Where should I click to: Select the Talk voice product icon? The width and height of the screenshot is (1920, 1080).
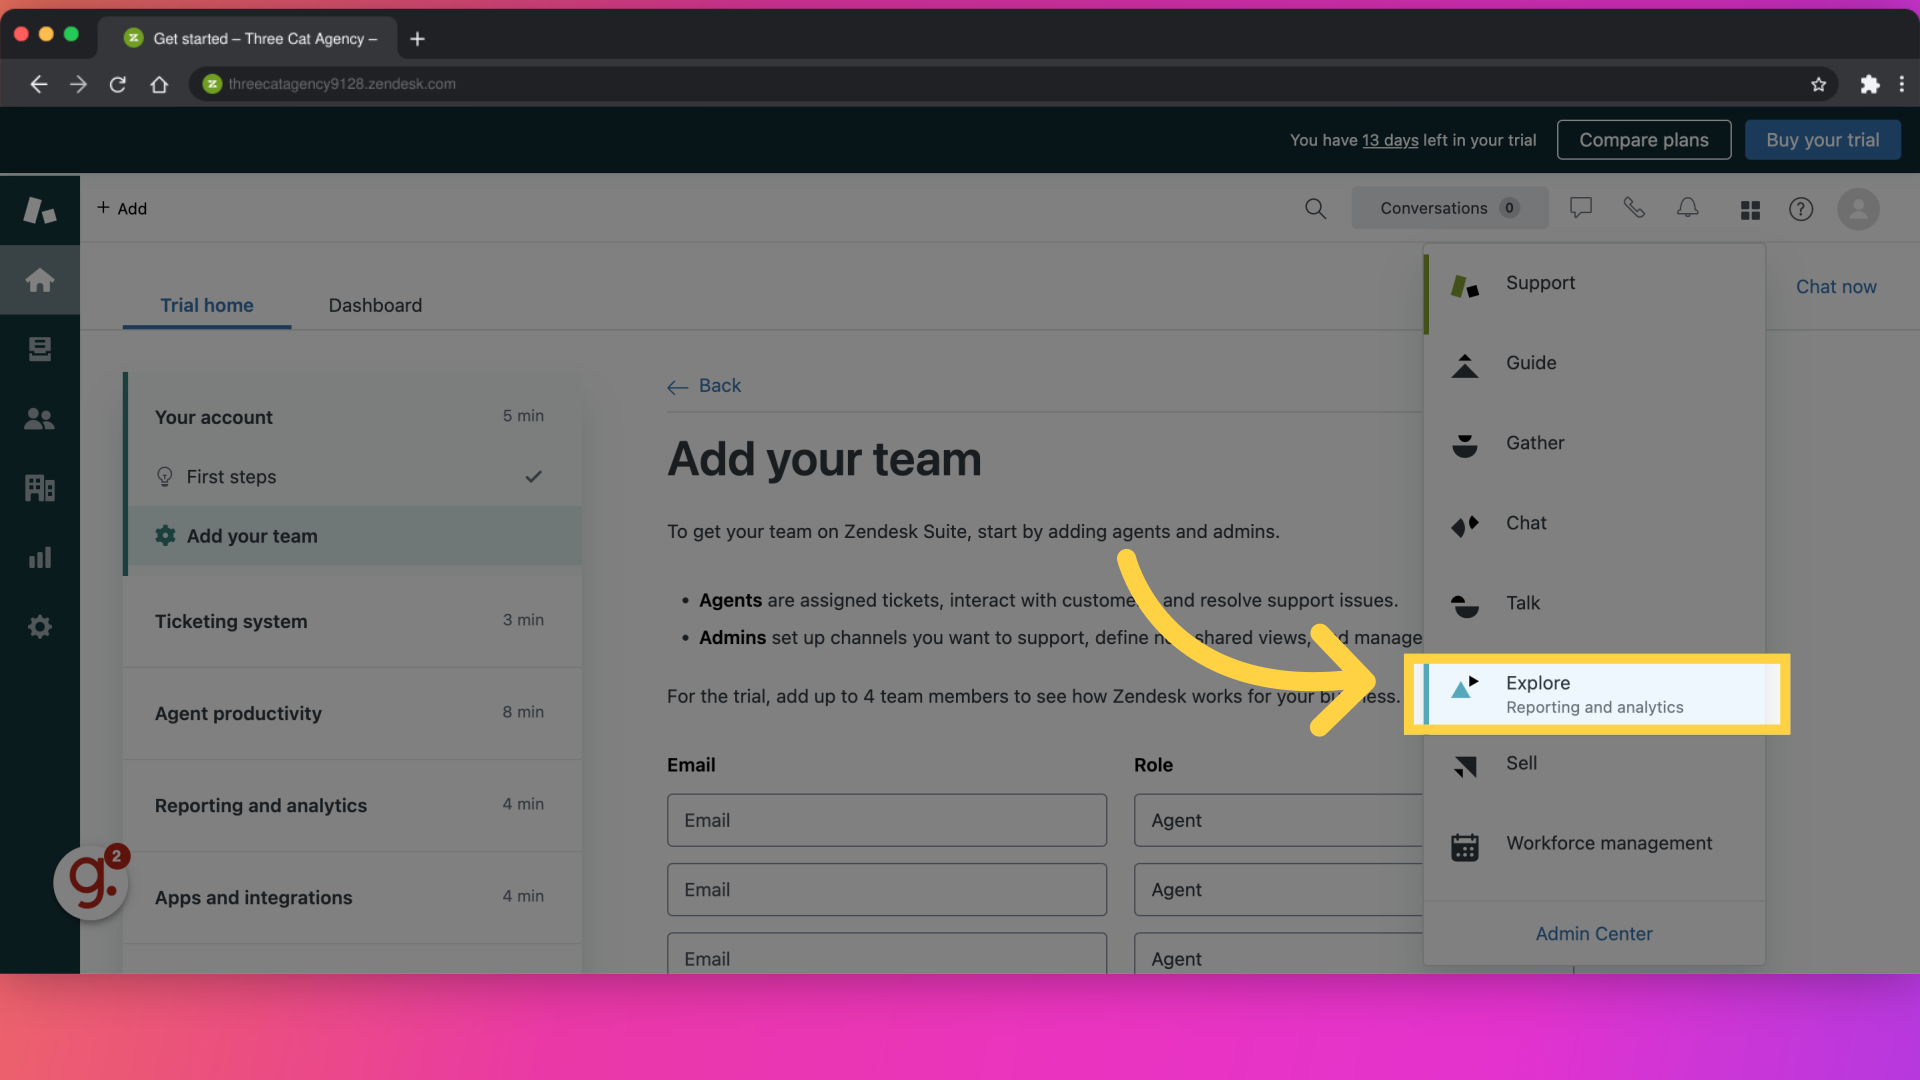coord(1464,604)
